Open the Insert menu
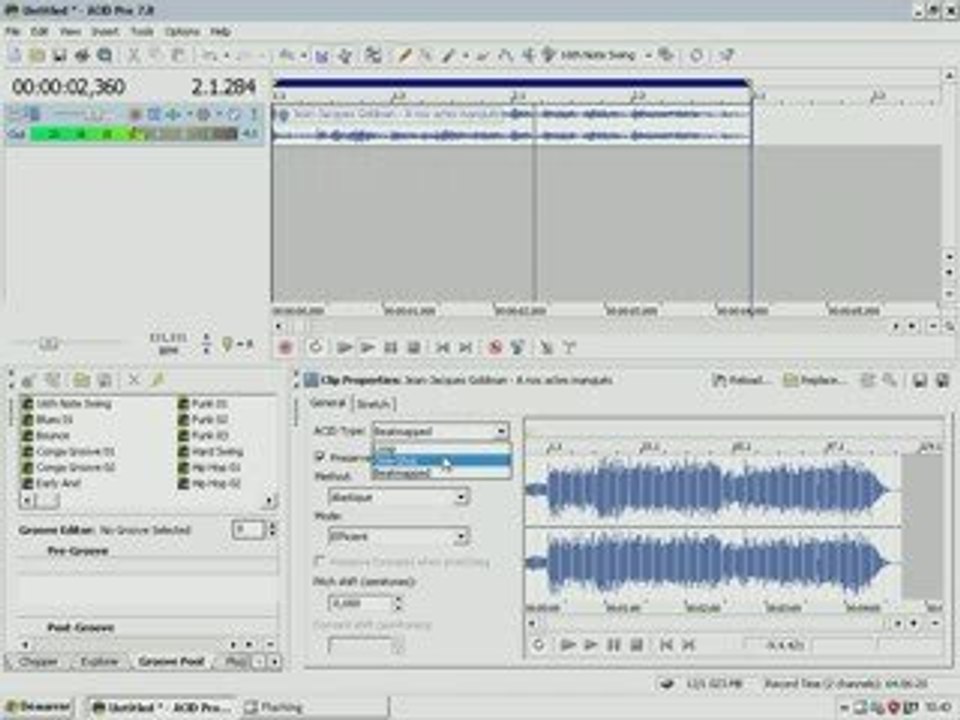The width and height of the screenshot is (960, 720). click(x=105, y=31)
